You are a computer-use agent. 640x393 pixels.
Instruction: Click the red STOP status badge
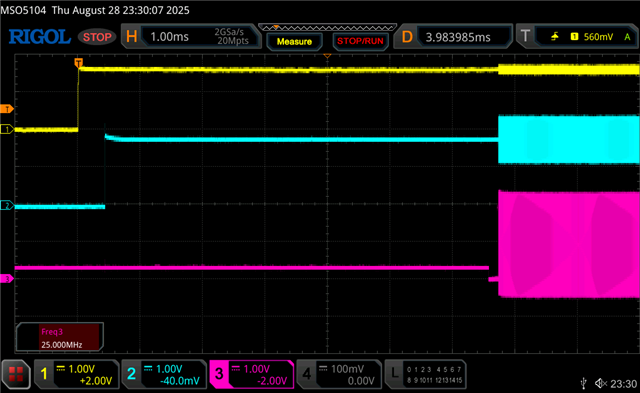[97, 37]
